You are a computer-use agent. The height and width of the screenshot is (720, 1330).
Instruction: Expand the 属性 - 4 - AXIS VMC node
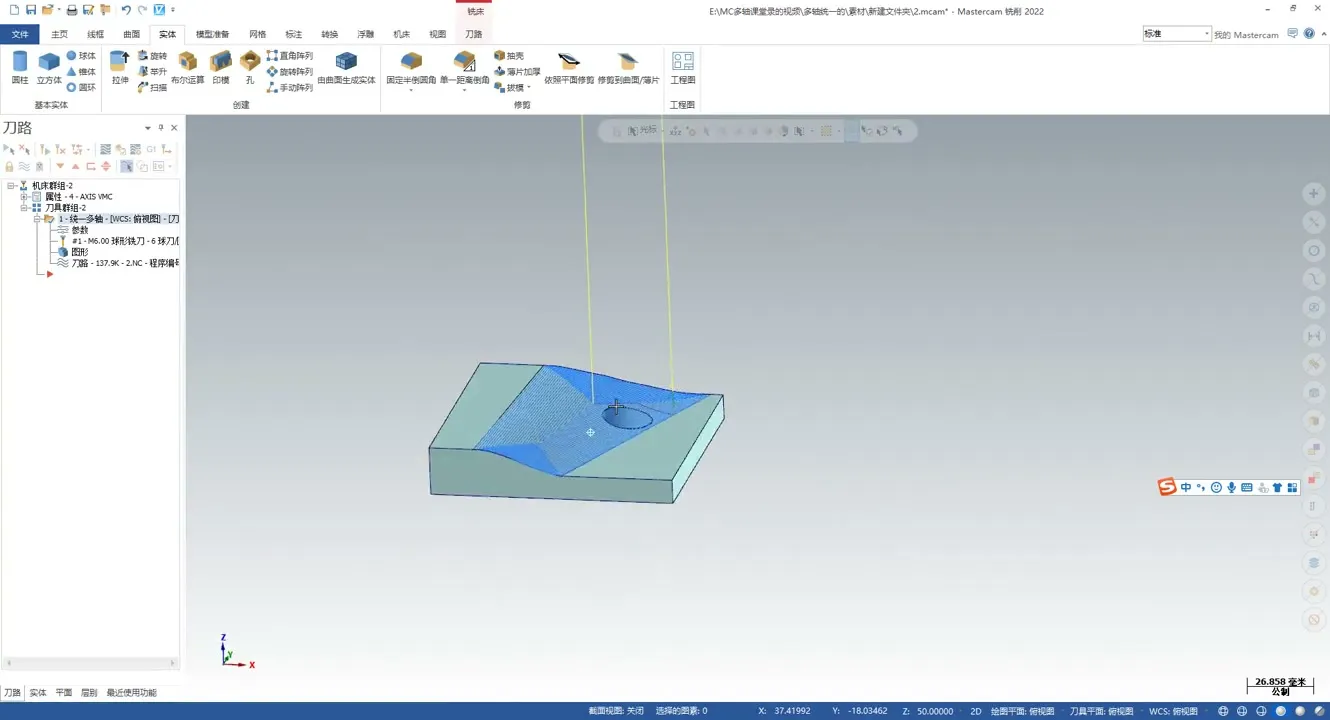24,197
